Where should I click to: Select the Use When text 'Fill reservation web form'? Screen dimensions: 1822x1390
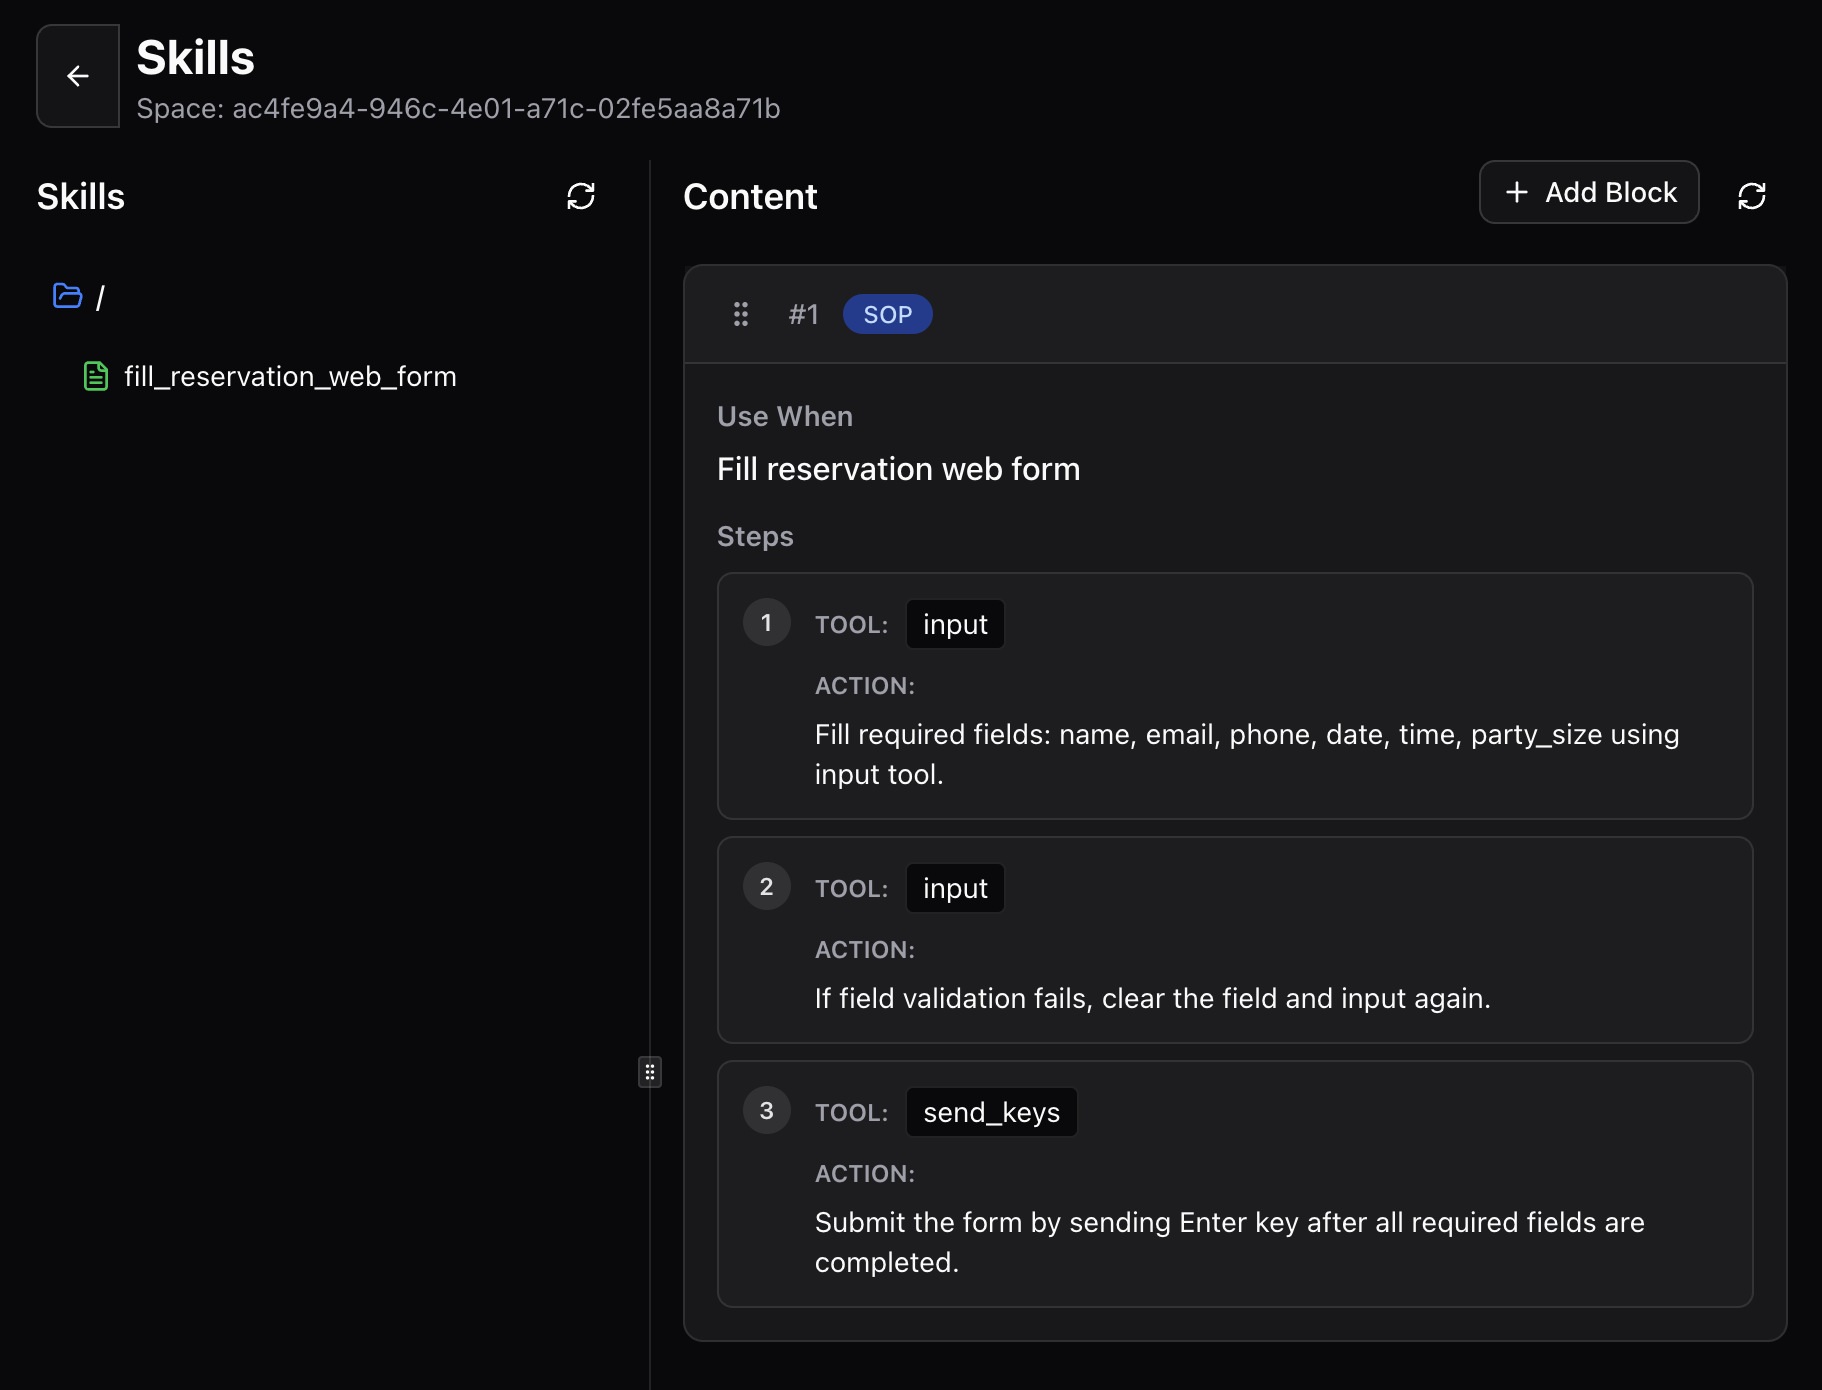click(898, 468)
